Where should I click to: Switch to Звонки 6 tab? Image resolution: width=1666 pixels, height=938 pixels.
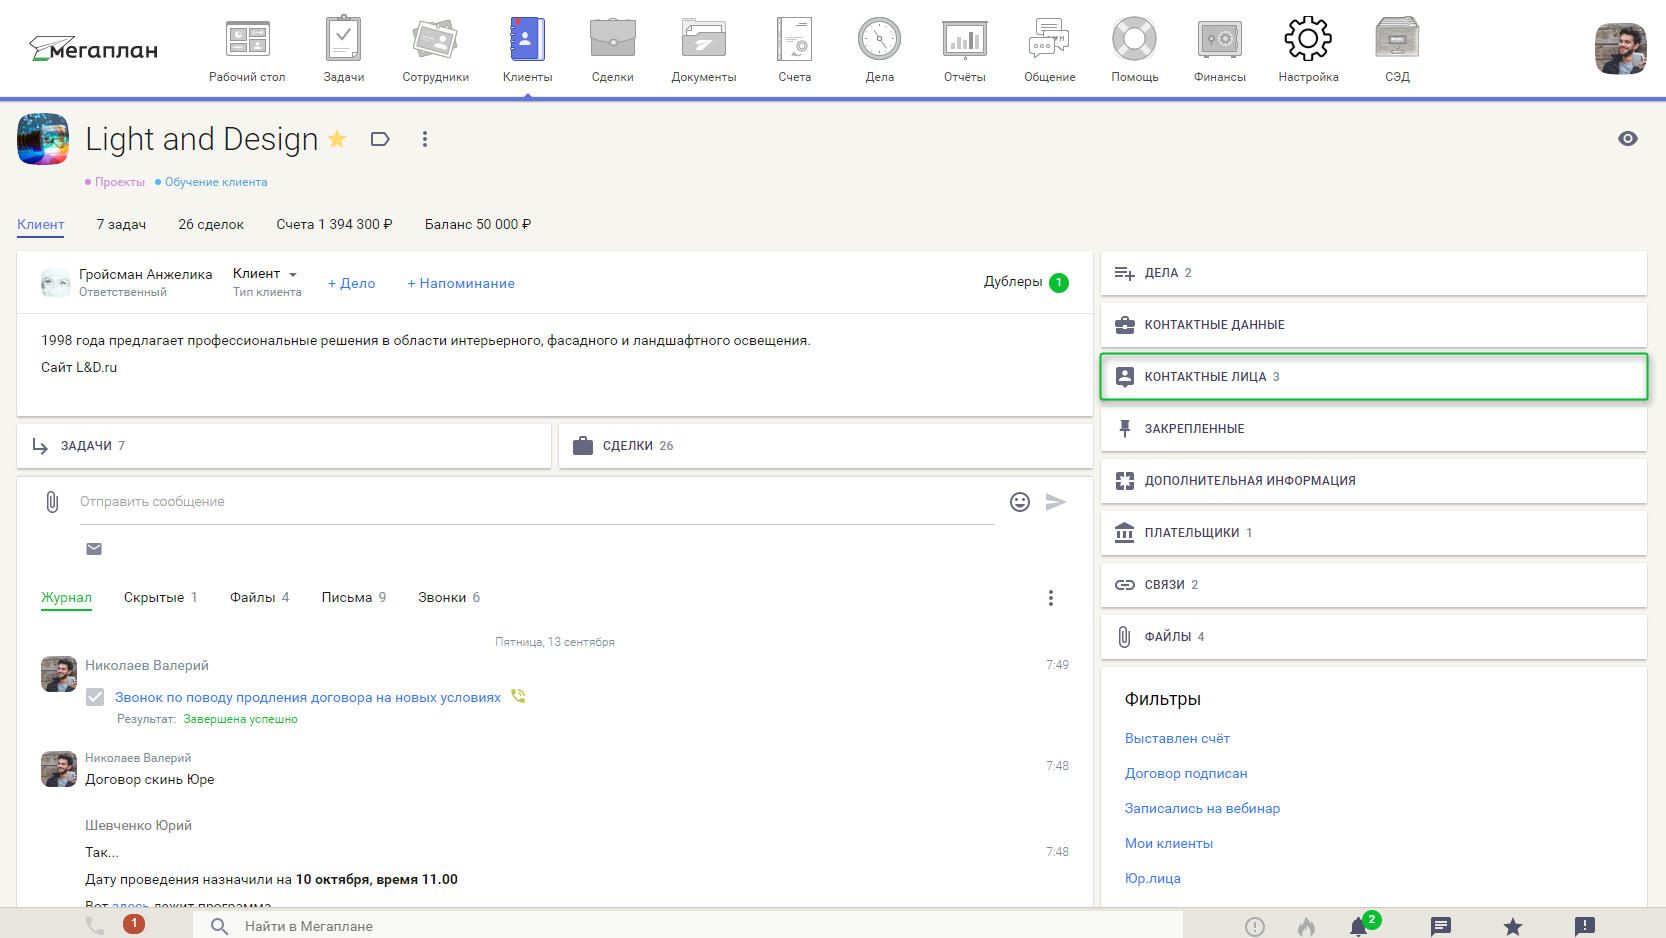pos(449,597)
